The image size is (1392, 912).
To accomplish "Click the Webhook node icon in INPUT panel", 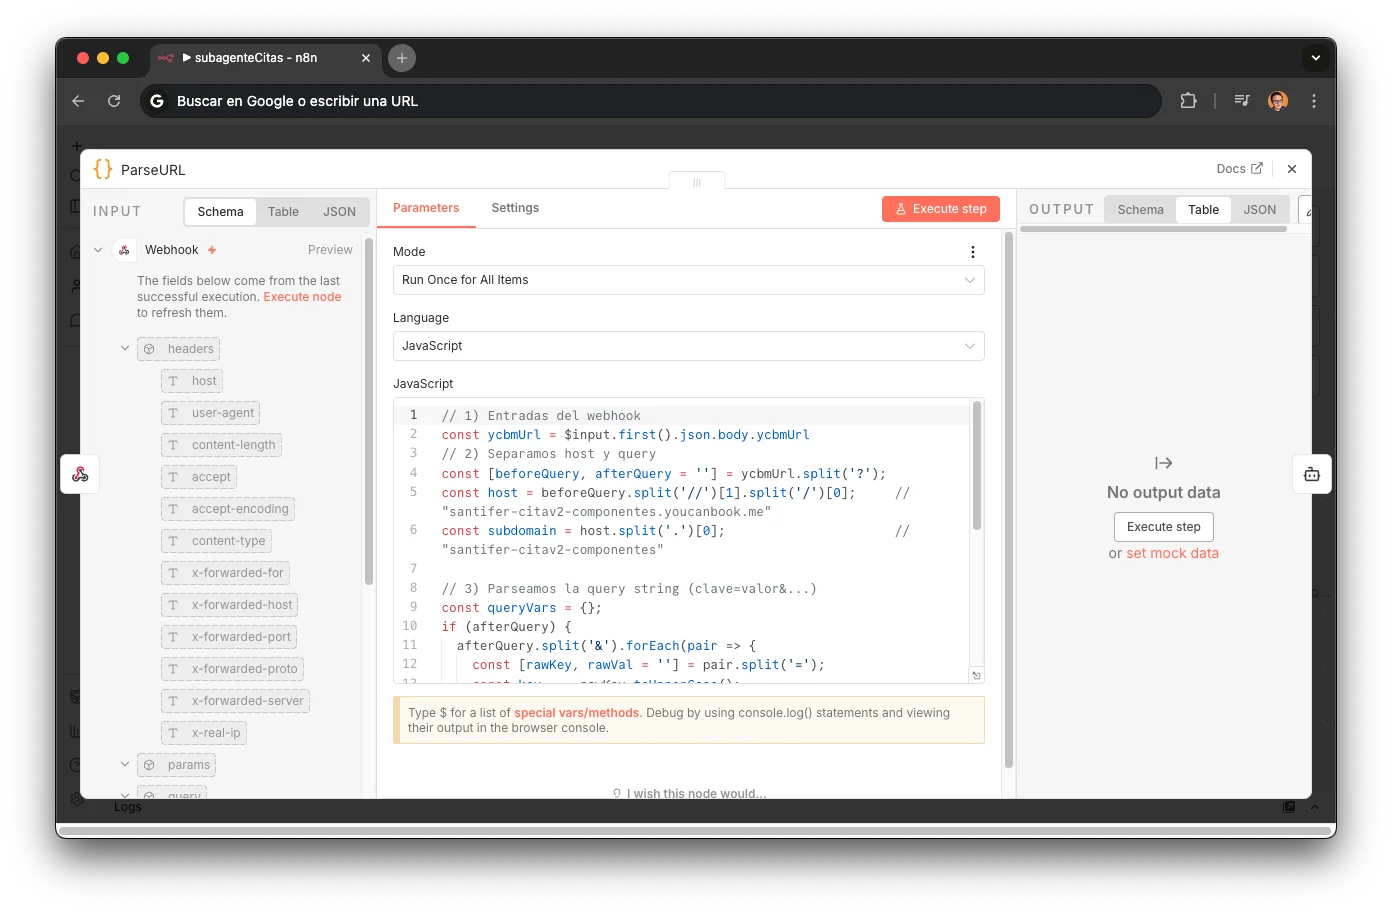I will click(x=124, y=249).
